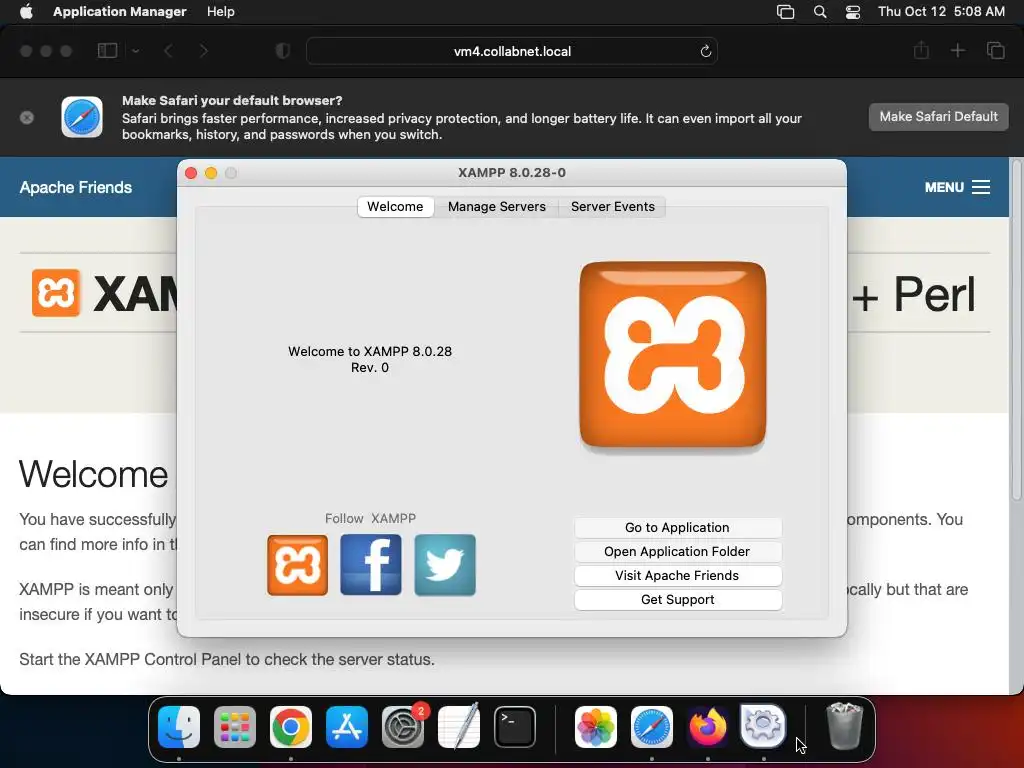The image size is (1024, 768).
Task: Open Safari from the Dock
Action: 652,727
